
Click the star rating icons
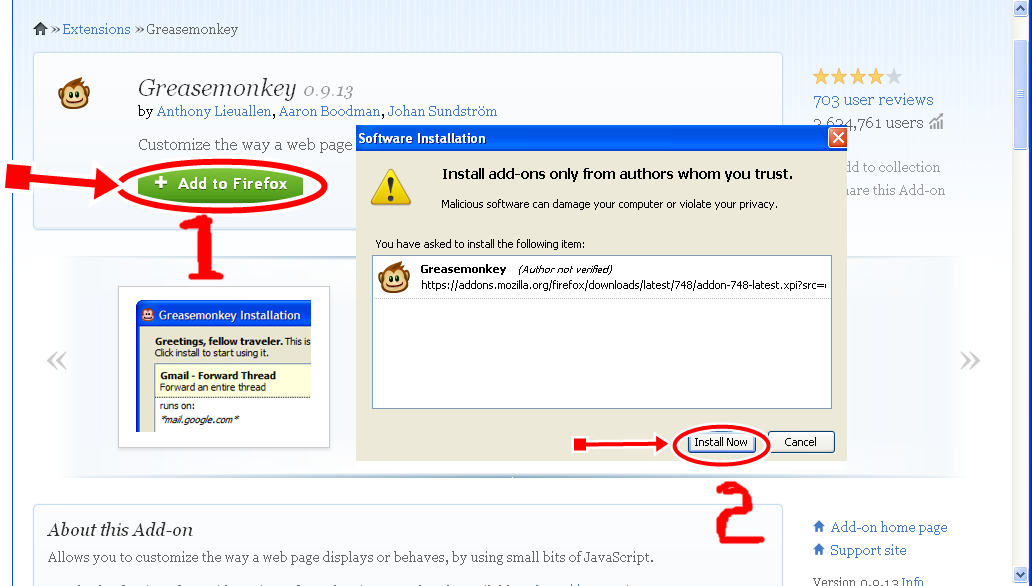tap(858, 77)
